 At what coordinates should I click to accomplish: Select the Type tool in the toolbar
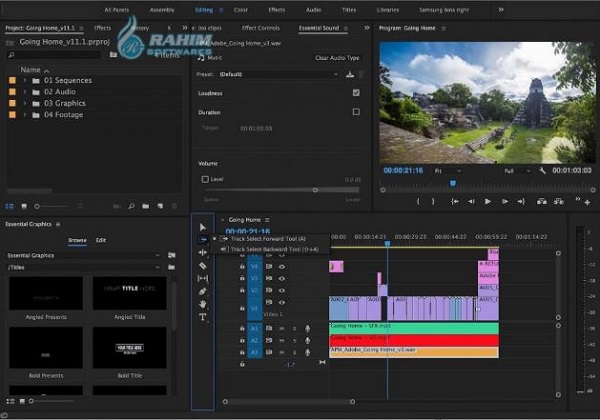(x=203, y=317)
